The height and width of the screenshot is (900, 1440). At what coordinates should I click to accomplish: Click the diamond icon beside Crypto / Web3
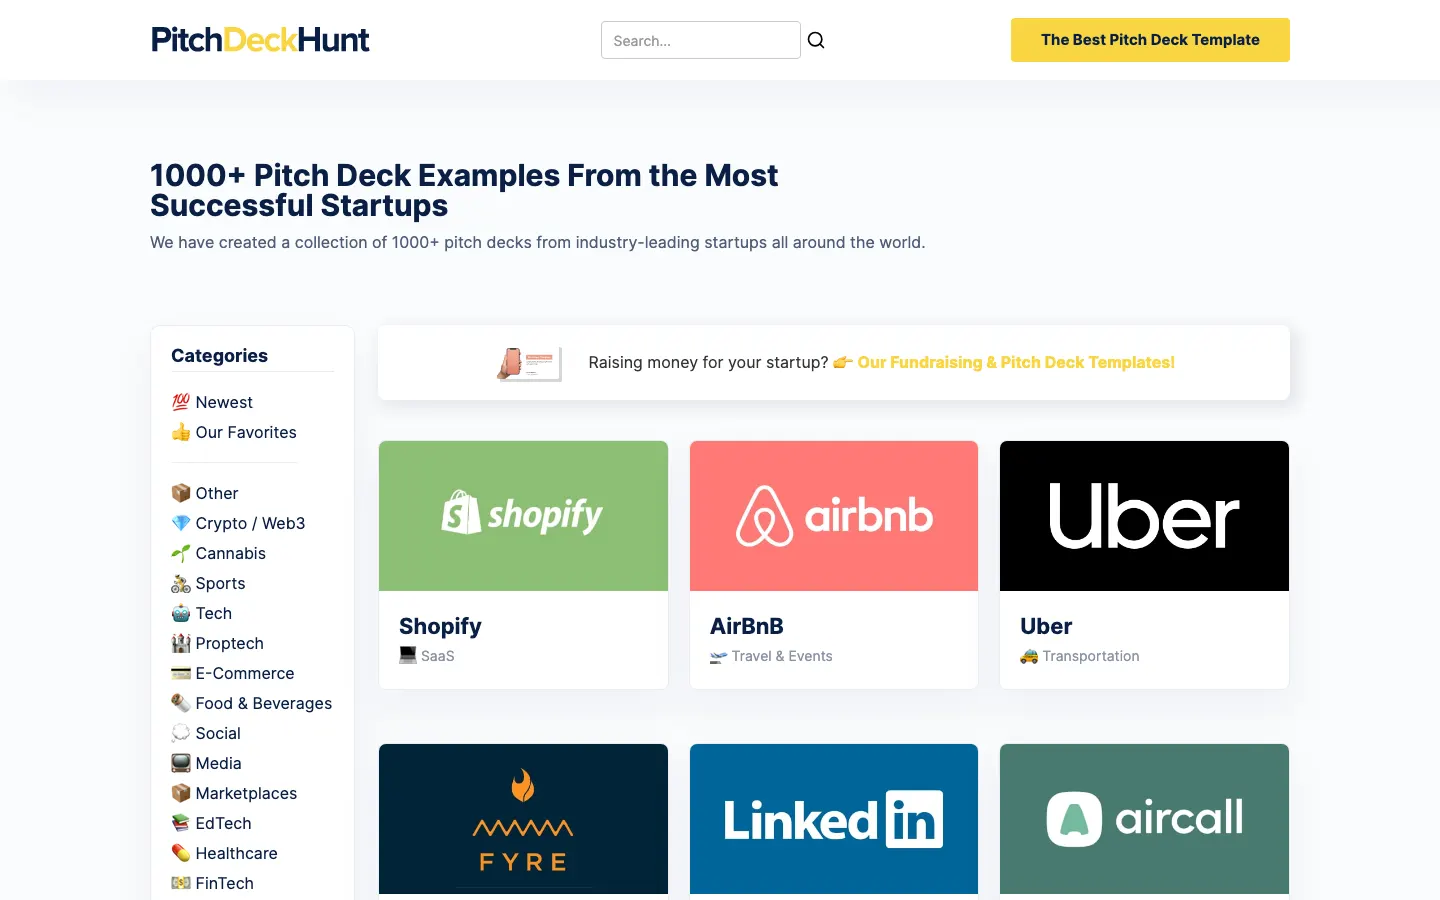(x=180, y=523)
